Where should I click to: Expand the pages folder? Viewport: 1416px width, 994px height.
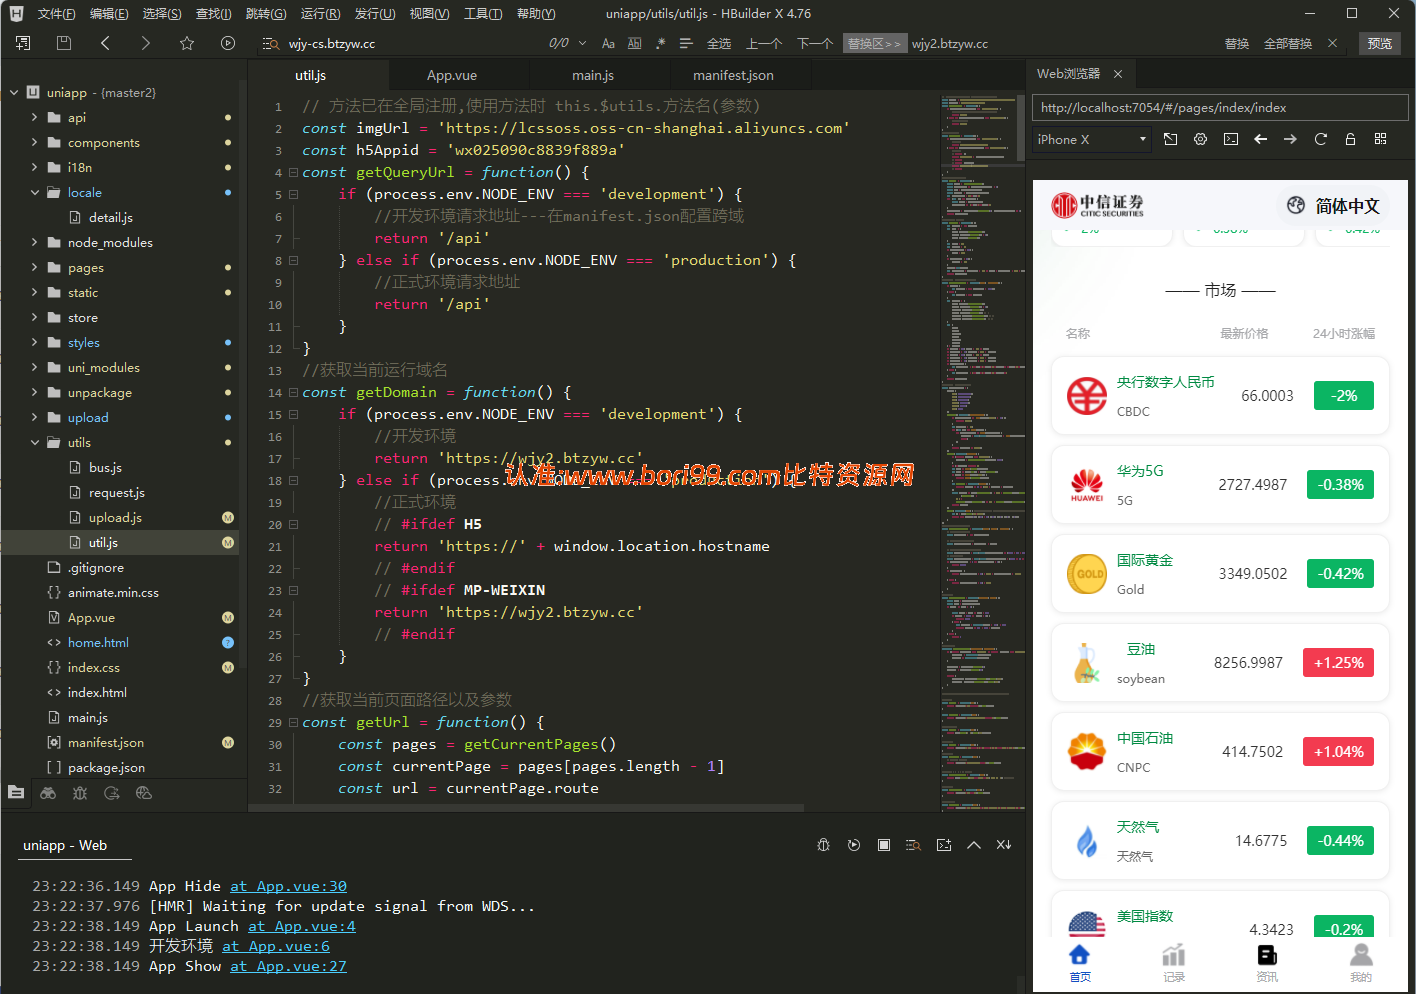pyautogui.click(x=34, y=267)
